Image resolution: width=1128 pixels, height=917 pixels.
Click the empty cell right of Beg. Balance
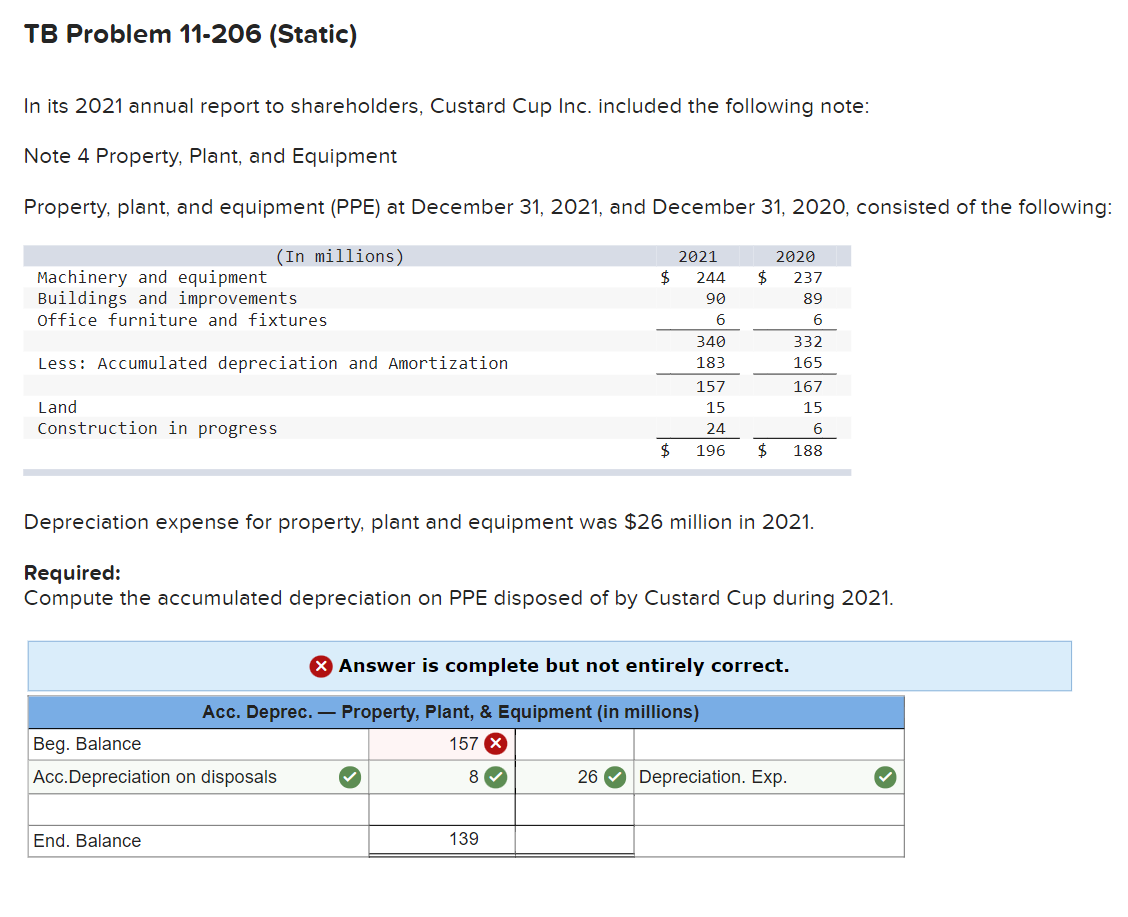[x=574, y=743]
